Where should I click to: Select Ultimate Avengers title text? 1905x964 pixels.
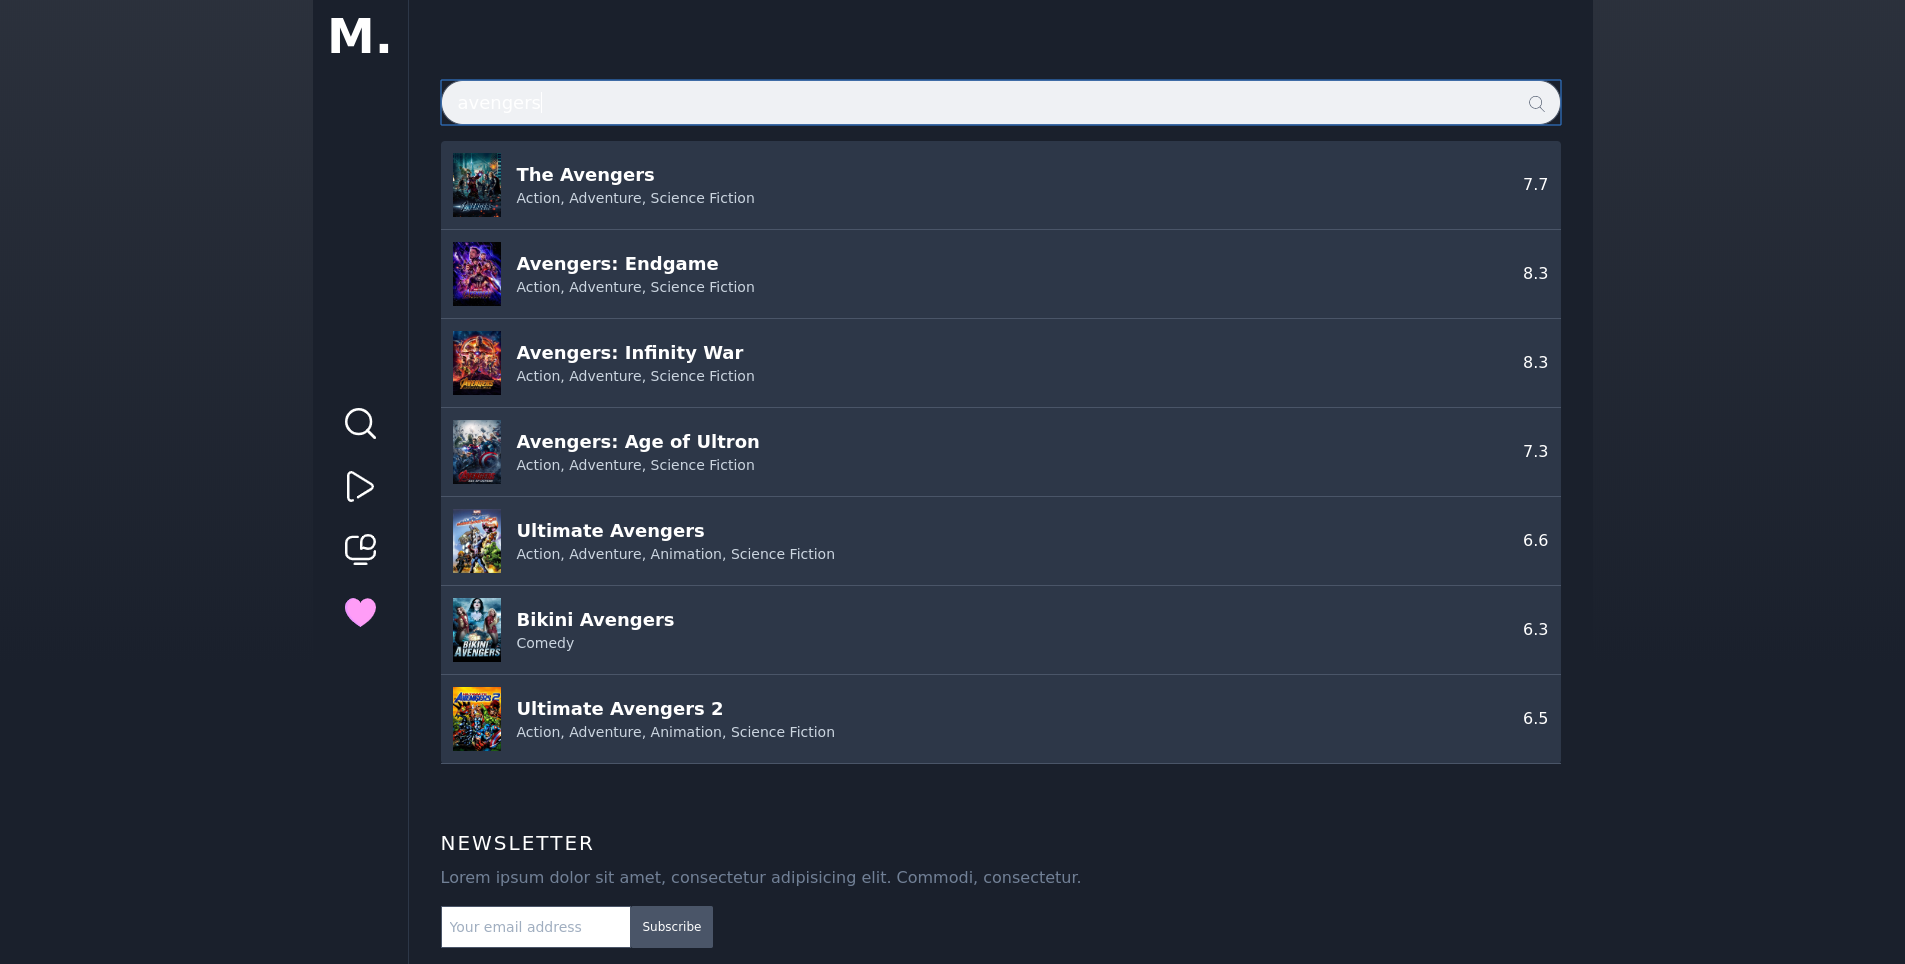pos(610,531)
